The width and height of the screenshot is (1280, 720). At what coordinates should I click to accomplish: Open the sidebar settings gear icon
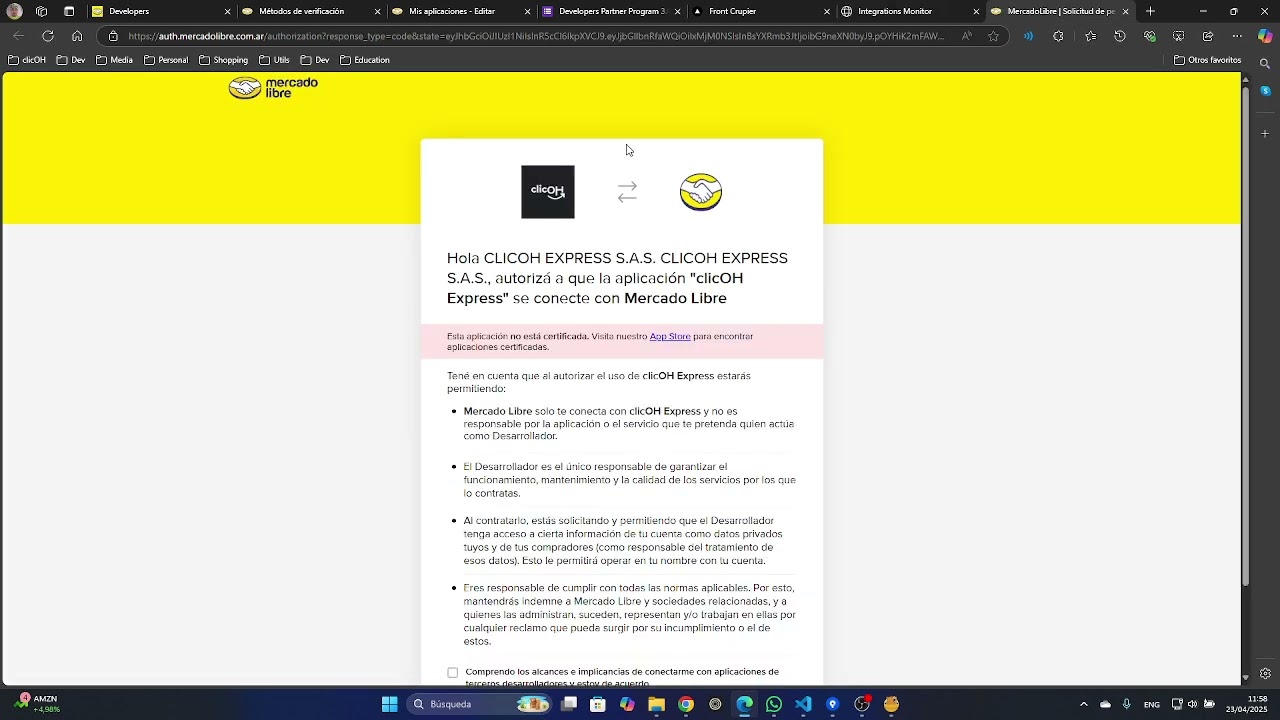(1265, 674)
